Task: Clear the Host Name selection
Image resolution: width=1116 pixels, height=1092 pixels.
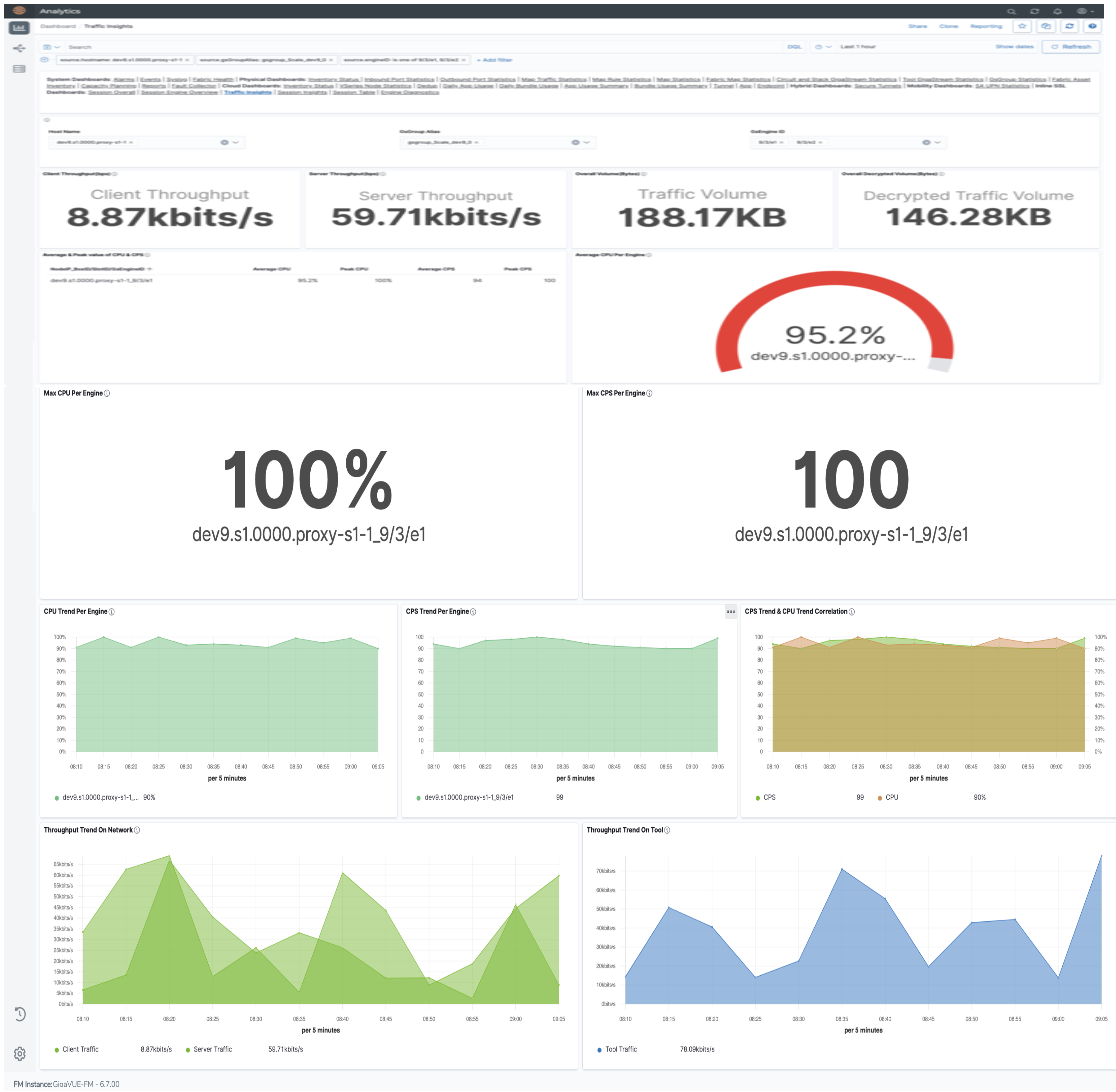Action: click(224, 142)
